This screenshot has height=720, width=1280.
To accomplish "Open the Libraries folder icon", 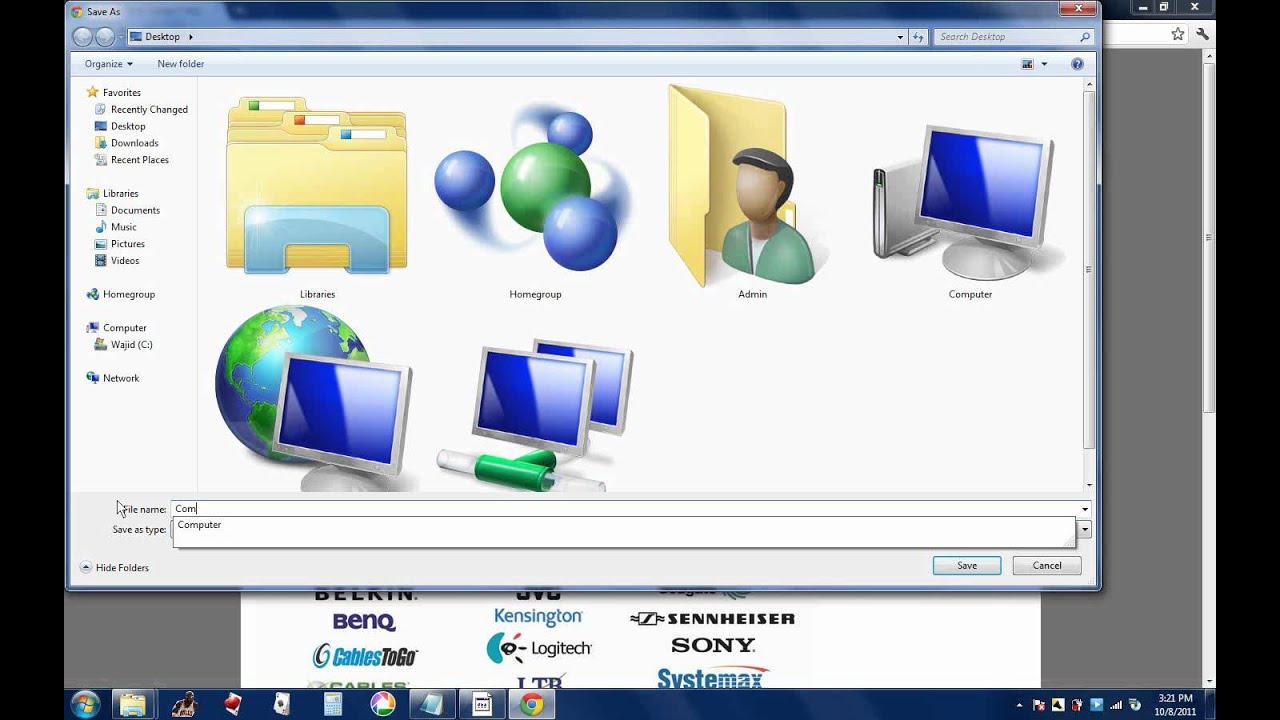I will [317, 186].
